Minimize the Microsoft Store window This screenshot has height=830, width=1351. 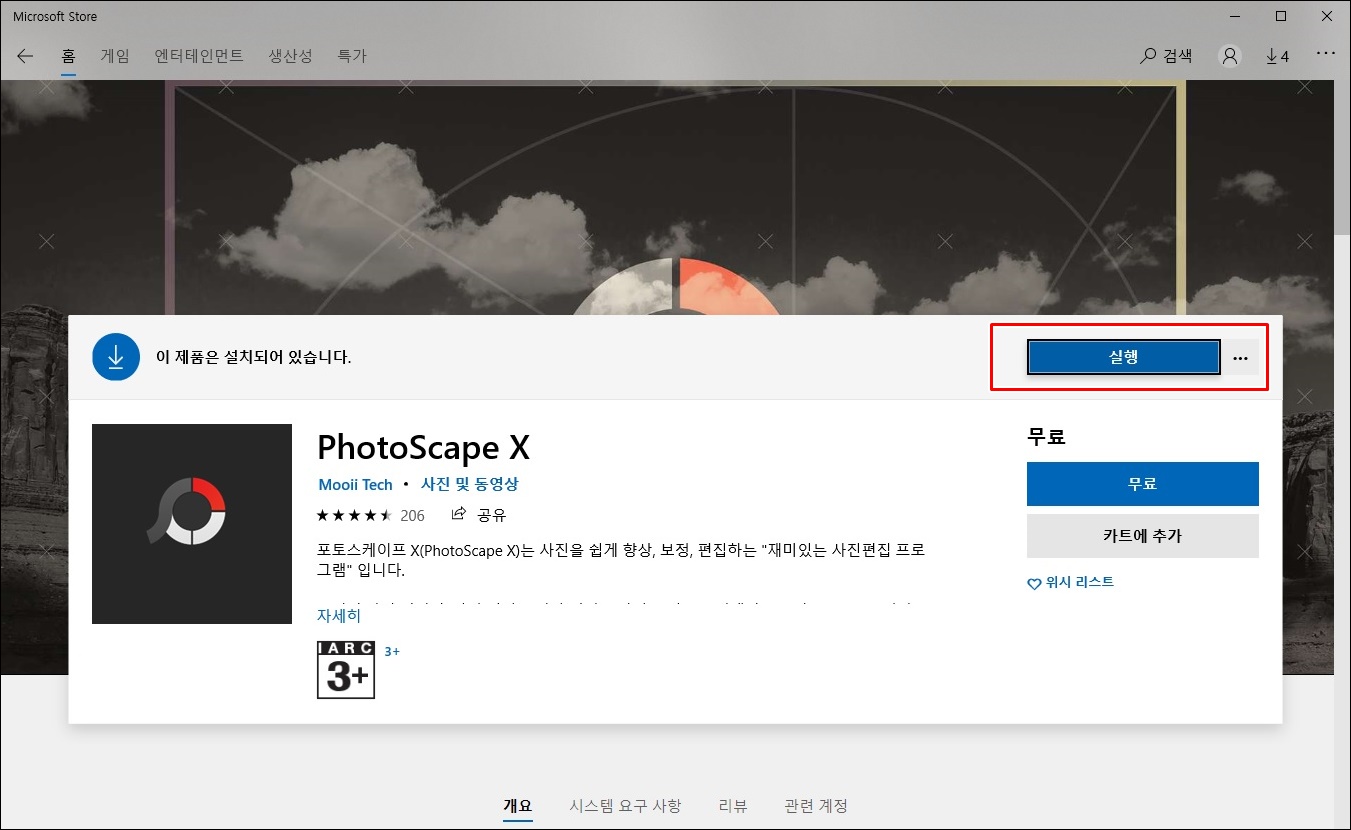[1235, 16]
